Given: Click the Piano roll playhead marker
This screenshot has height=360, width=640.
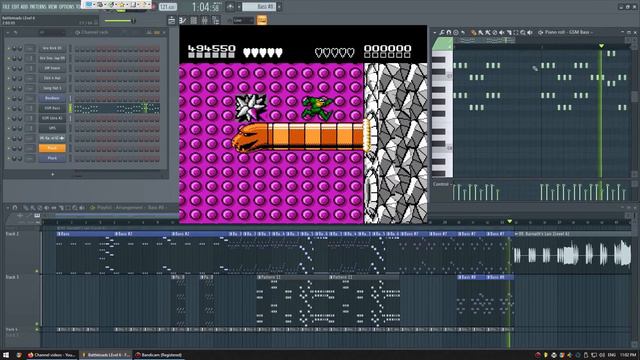Looking at the screenshot, I should point(601,46).
